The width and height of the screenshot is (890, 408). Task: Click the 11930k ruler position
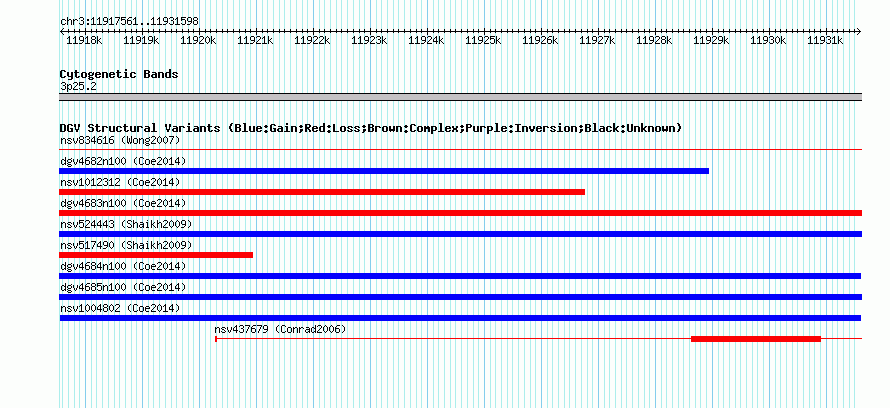point(769,40)
